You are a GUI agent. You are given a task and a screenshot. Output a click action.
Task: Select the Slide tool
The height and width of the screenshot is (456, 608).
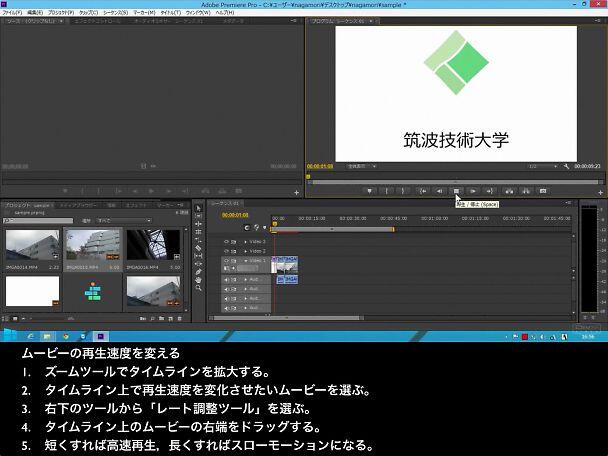tap(199, 264)
